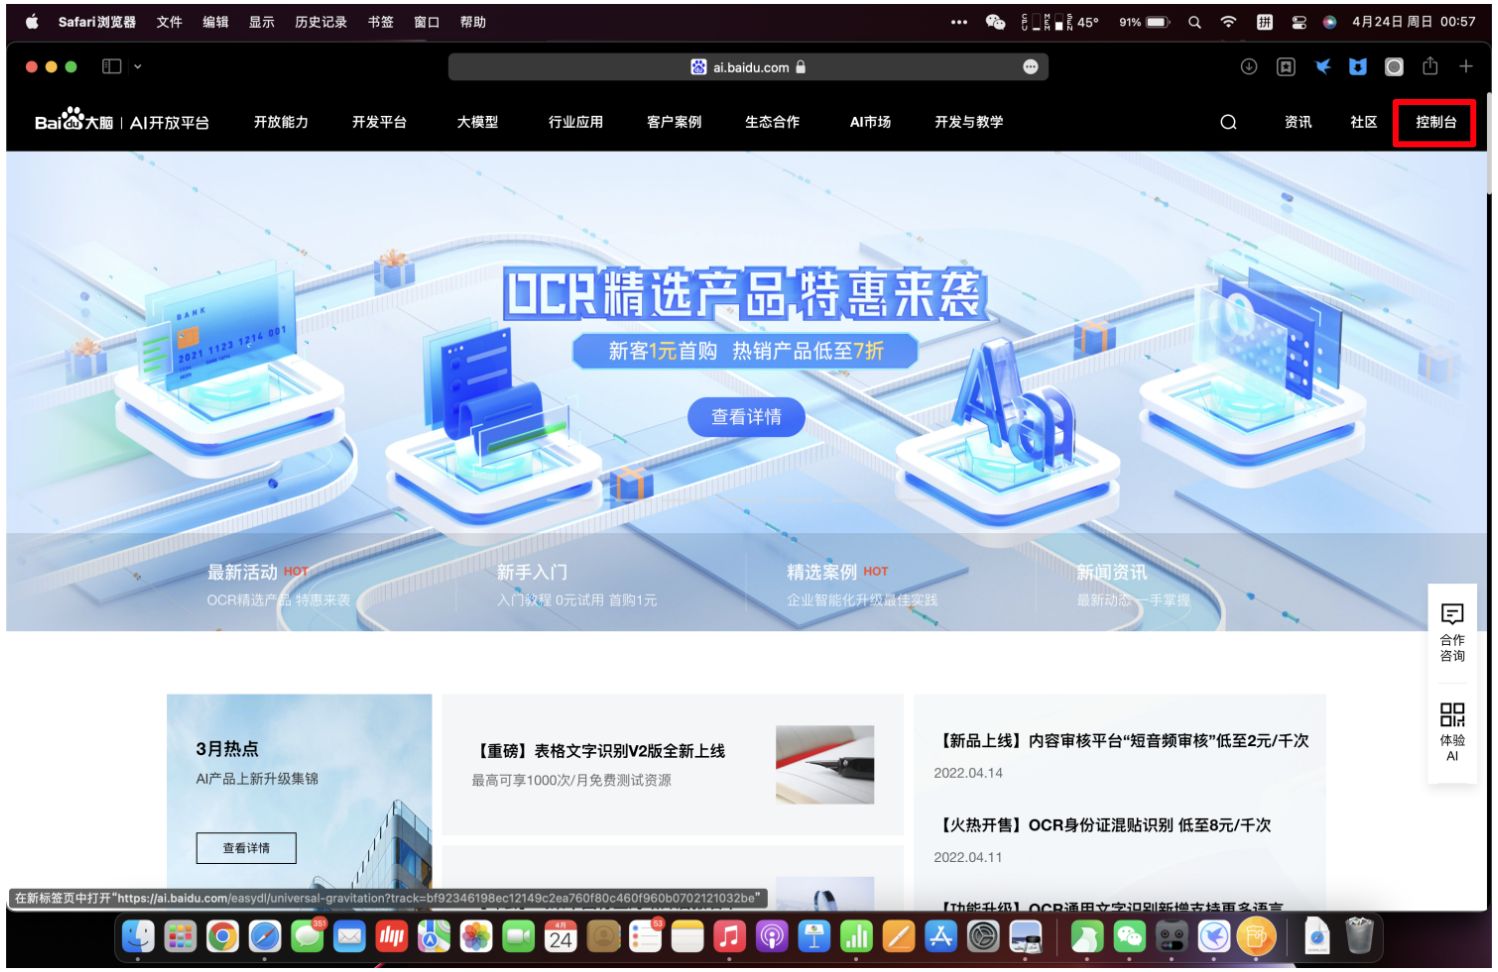1498x972 pixels.
Task: Open the 资讯 news link
Action: pyautogui.click(x=1298, y=122)
